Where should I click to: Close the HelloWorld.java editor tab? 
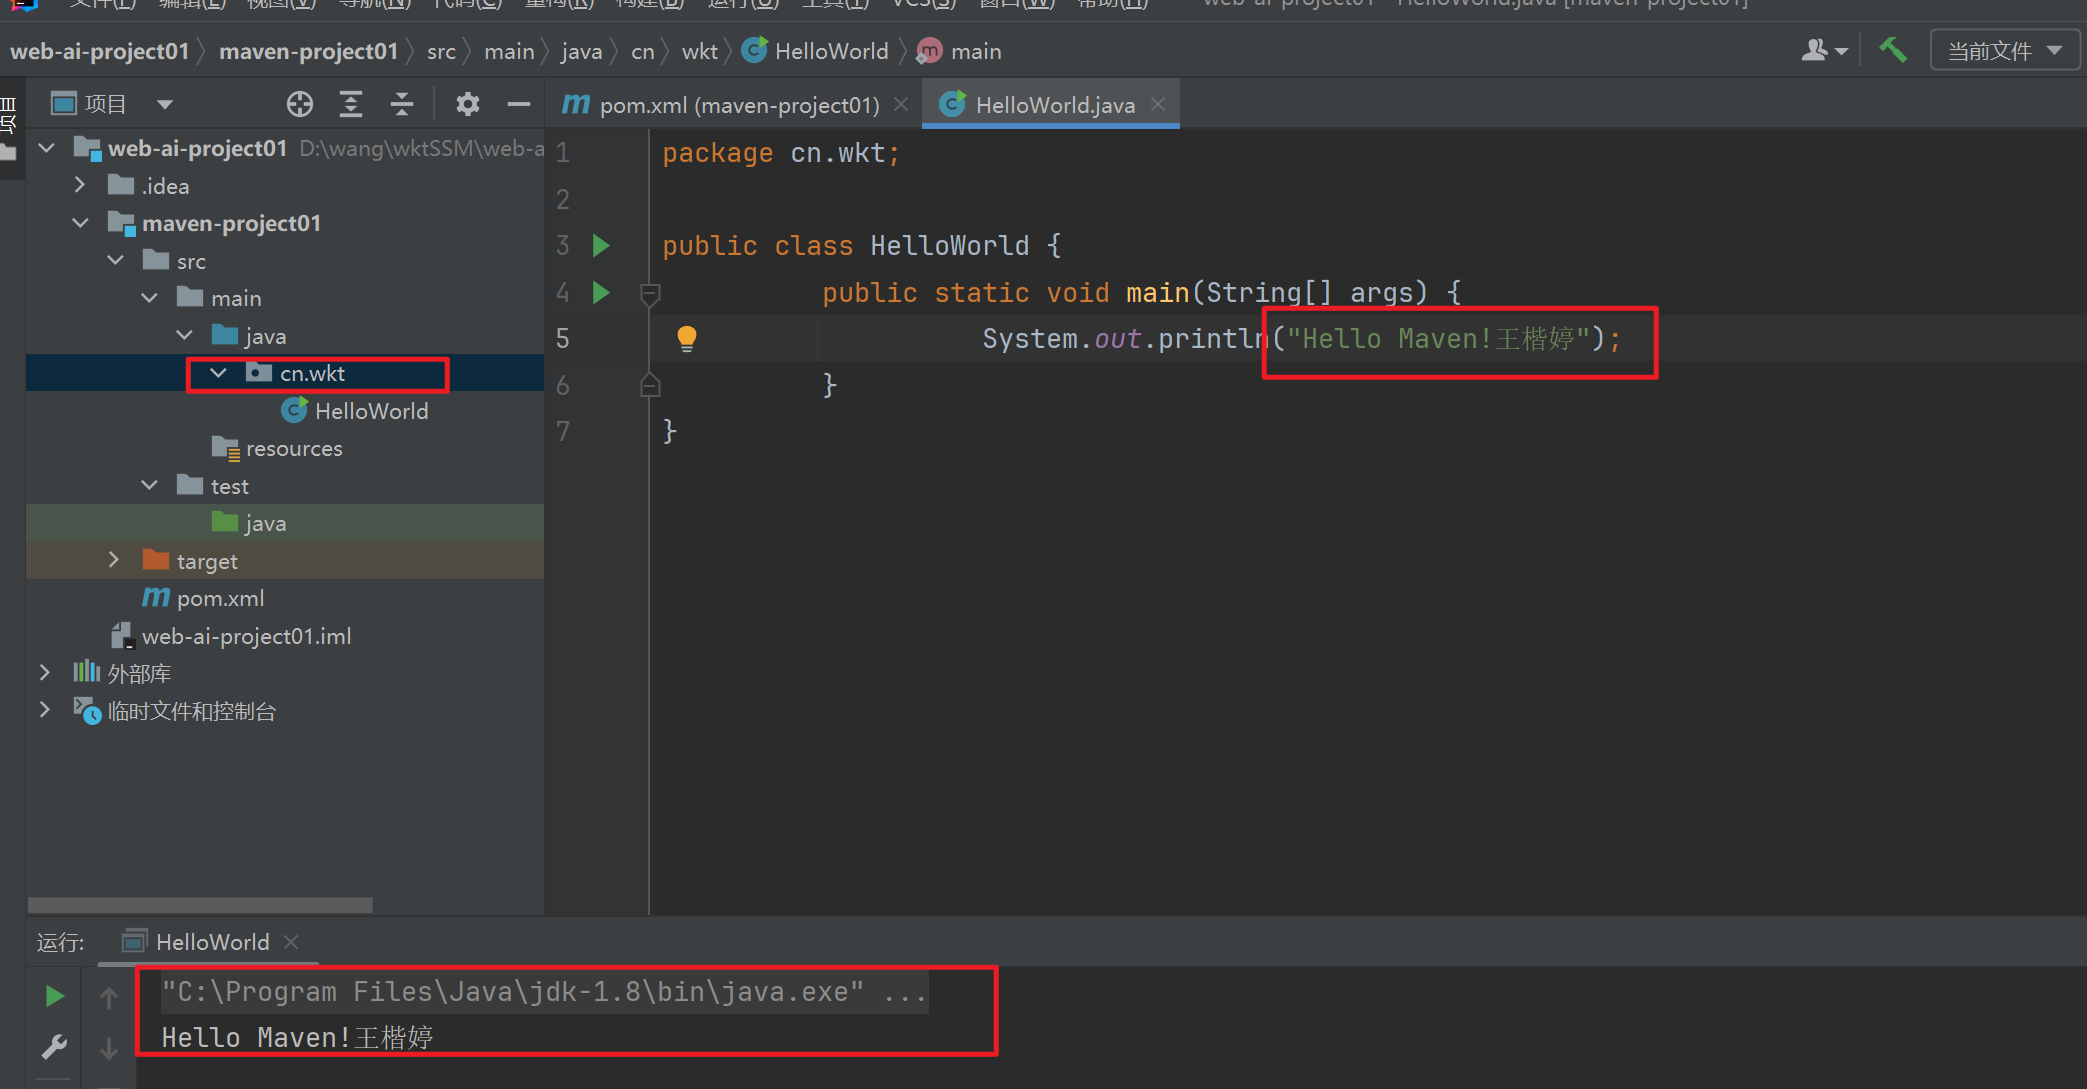(x=1158, y=104)
